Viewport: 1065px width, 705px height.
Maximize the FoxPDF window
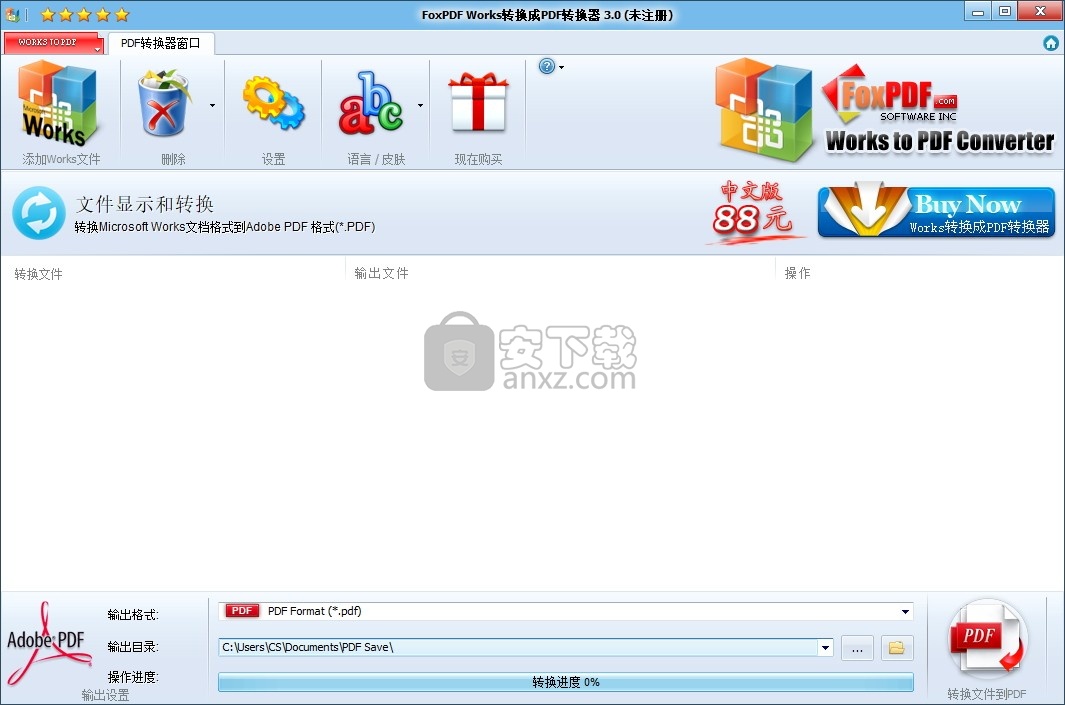[x=1005, y=12]
